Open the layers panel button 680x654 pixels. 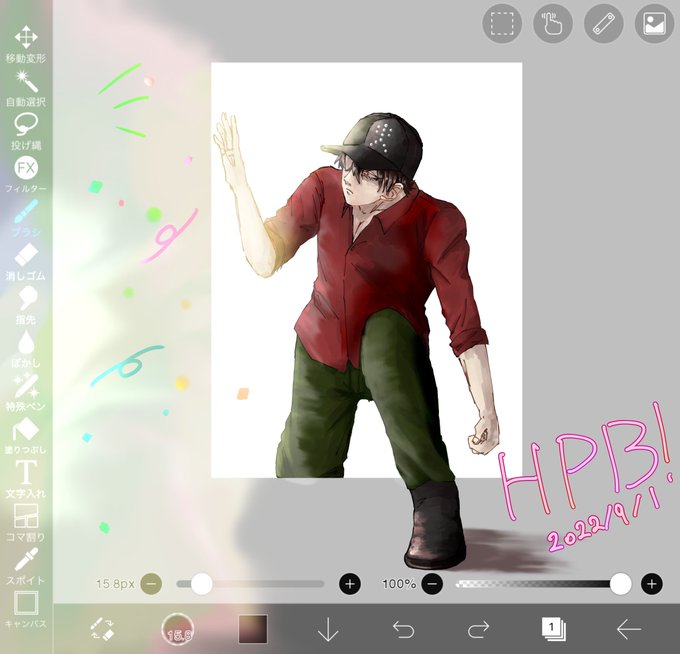point(553,629)
